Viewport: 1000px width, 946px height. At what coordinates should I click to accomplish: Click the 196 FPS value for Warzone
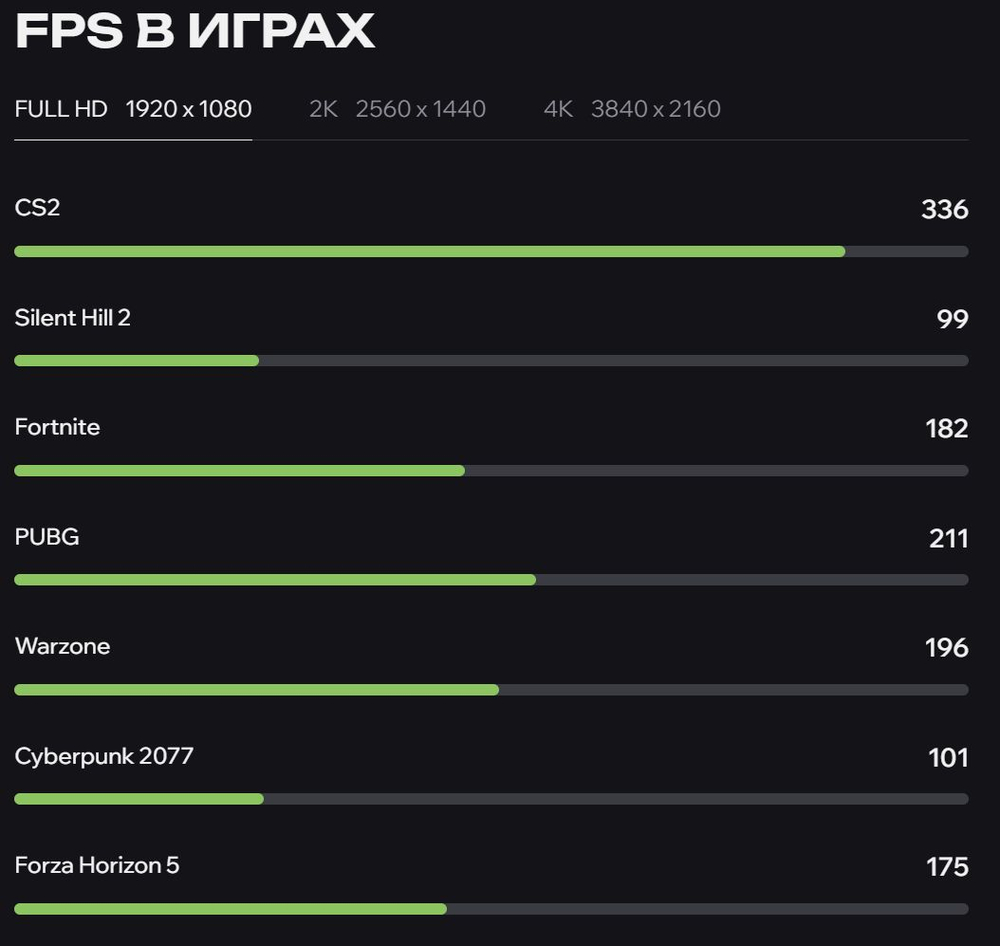945,648
